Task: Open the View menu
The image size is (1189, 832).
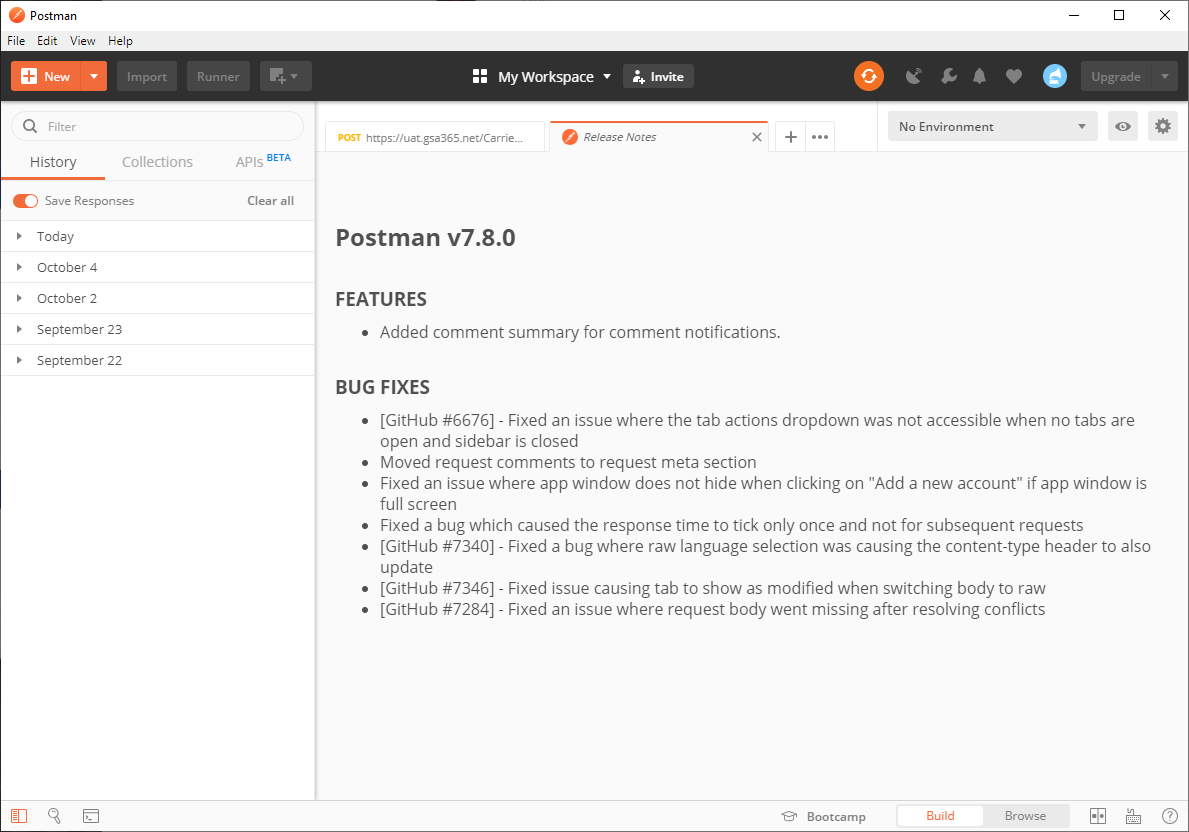Action: point(82,41)
